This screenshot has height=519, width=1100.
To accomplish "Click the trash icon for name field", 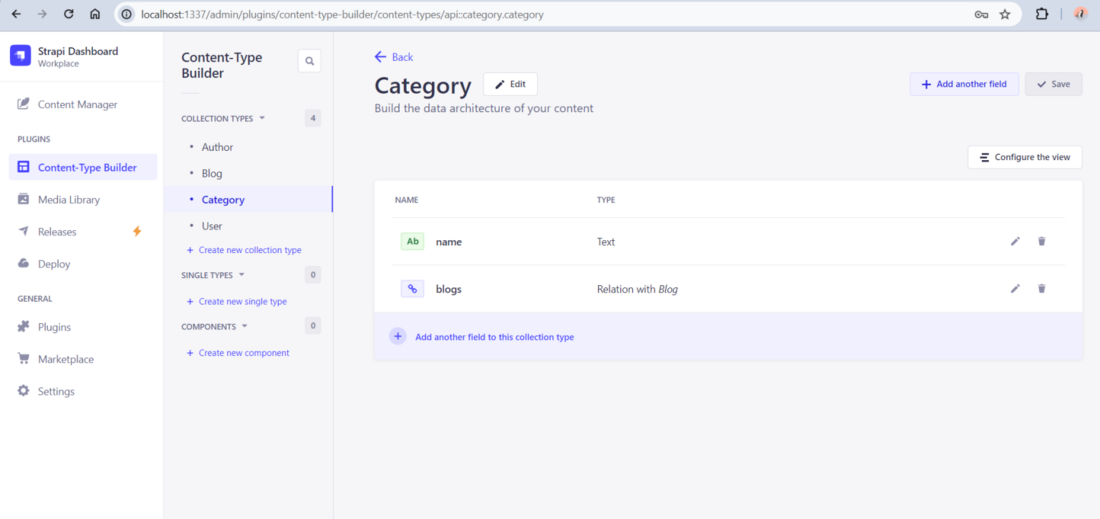I will [x=1041, y=241].
